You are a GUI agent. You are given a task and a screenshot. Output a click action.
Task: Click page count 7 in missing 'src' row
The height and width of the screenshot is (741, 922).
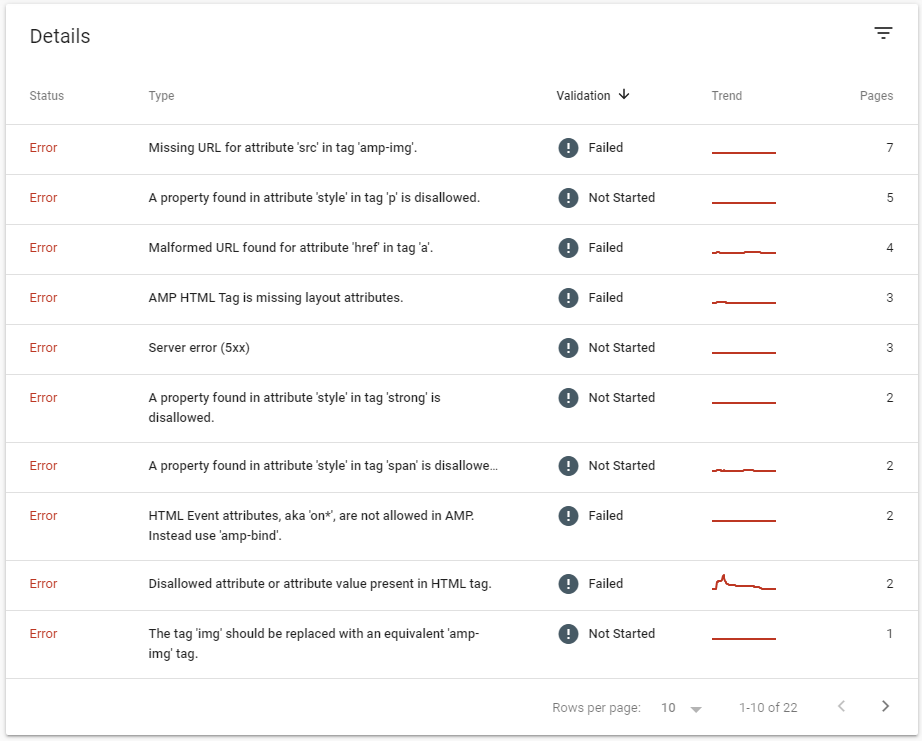tap(890, 148)
